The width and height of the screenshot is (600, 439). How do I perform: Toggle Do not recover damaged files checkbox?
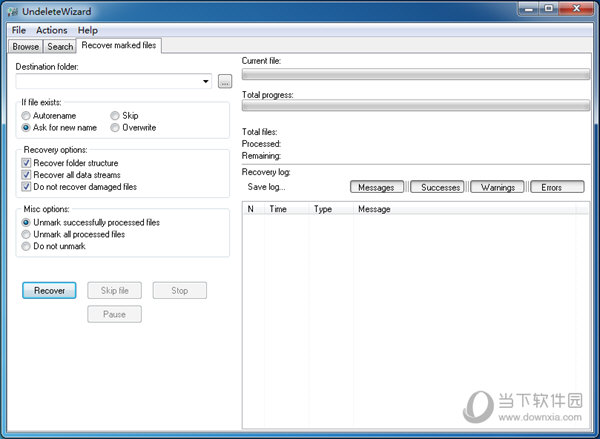pos(79,187)
